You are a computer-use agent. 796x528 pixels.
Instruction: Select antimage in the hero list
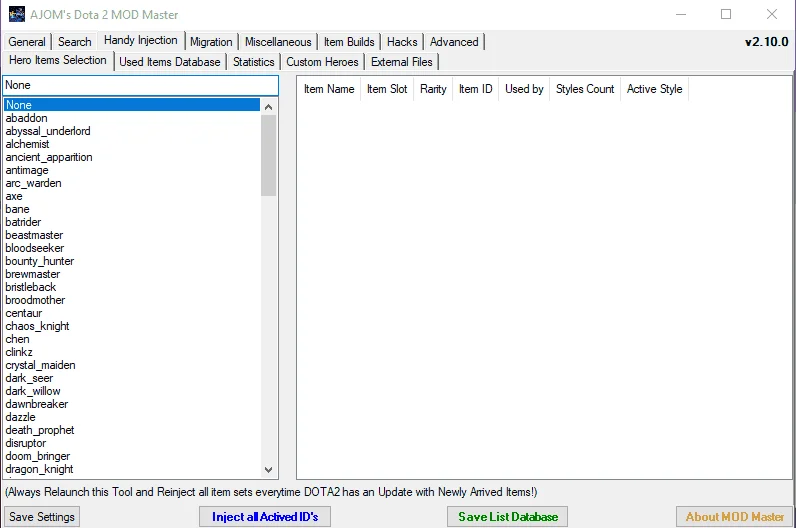coord(132,170)
